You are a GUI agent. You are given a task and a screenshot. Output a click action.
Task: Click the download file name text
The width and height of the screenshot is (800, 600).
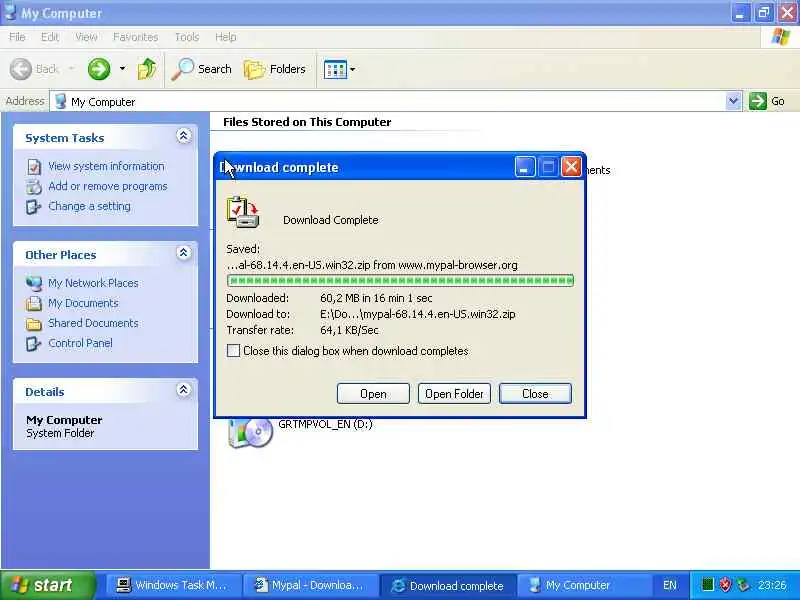coord(372,265)
